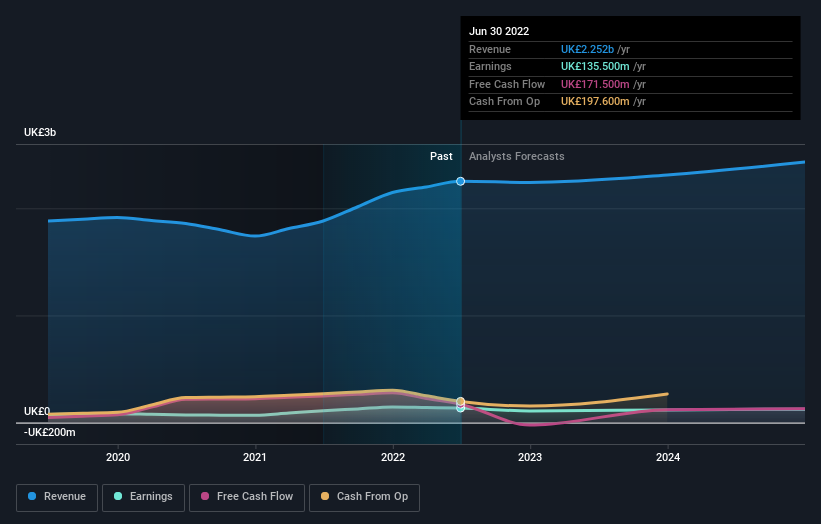821x524 pixels.
Task: Click the UK£2.252b revenue value
Action: (x=587, y=49)
